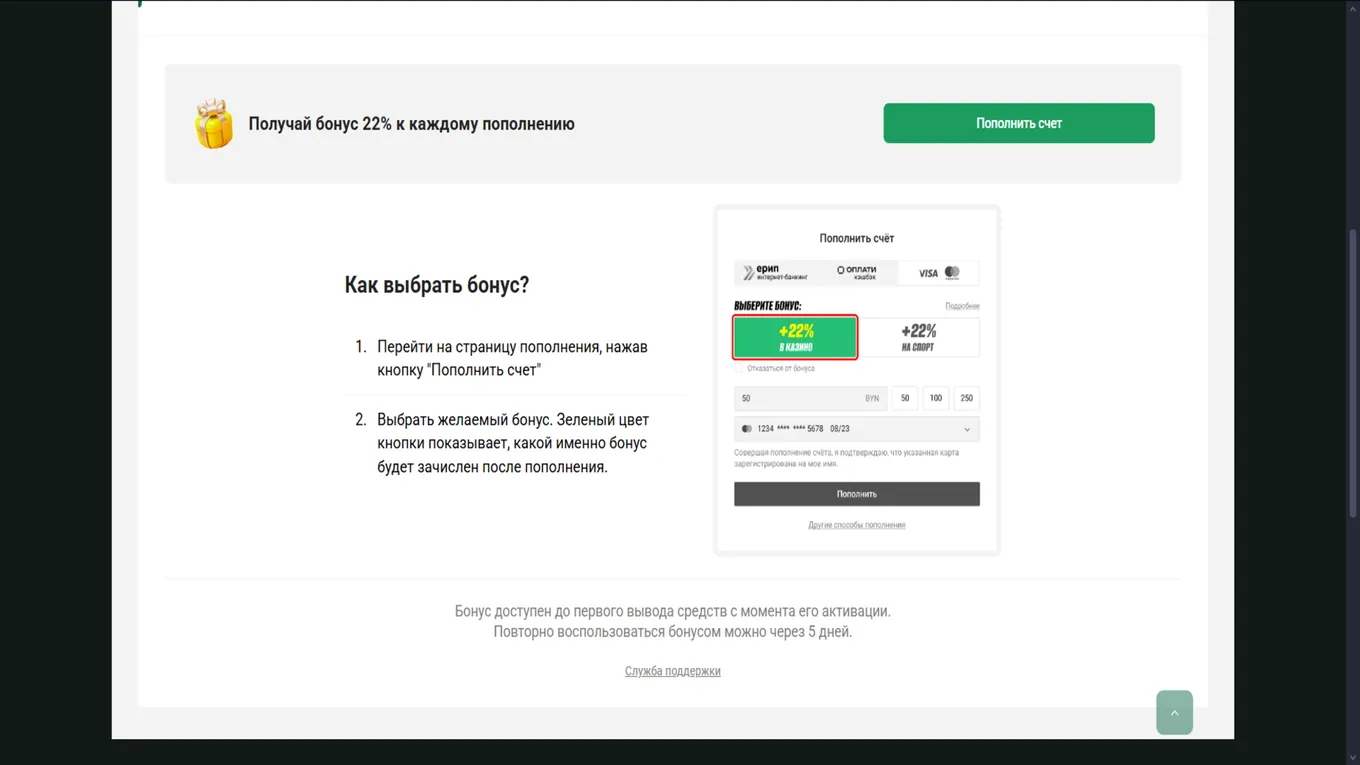Click the amount input field showing 50 BYN
The height and width of the screenshot is (765, 1360).
810,398
